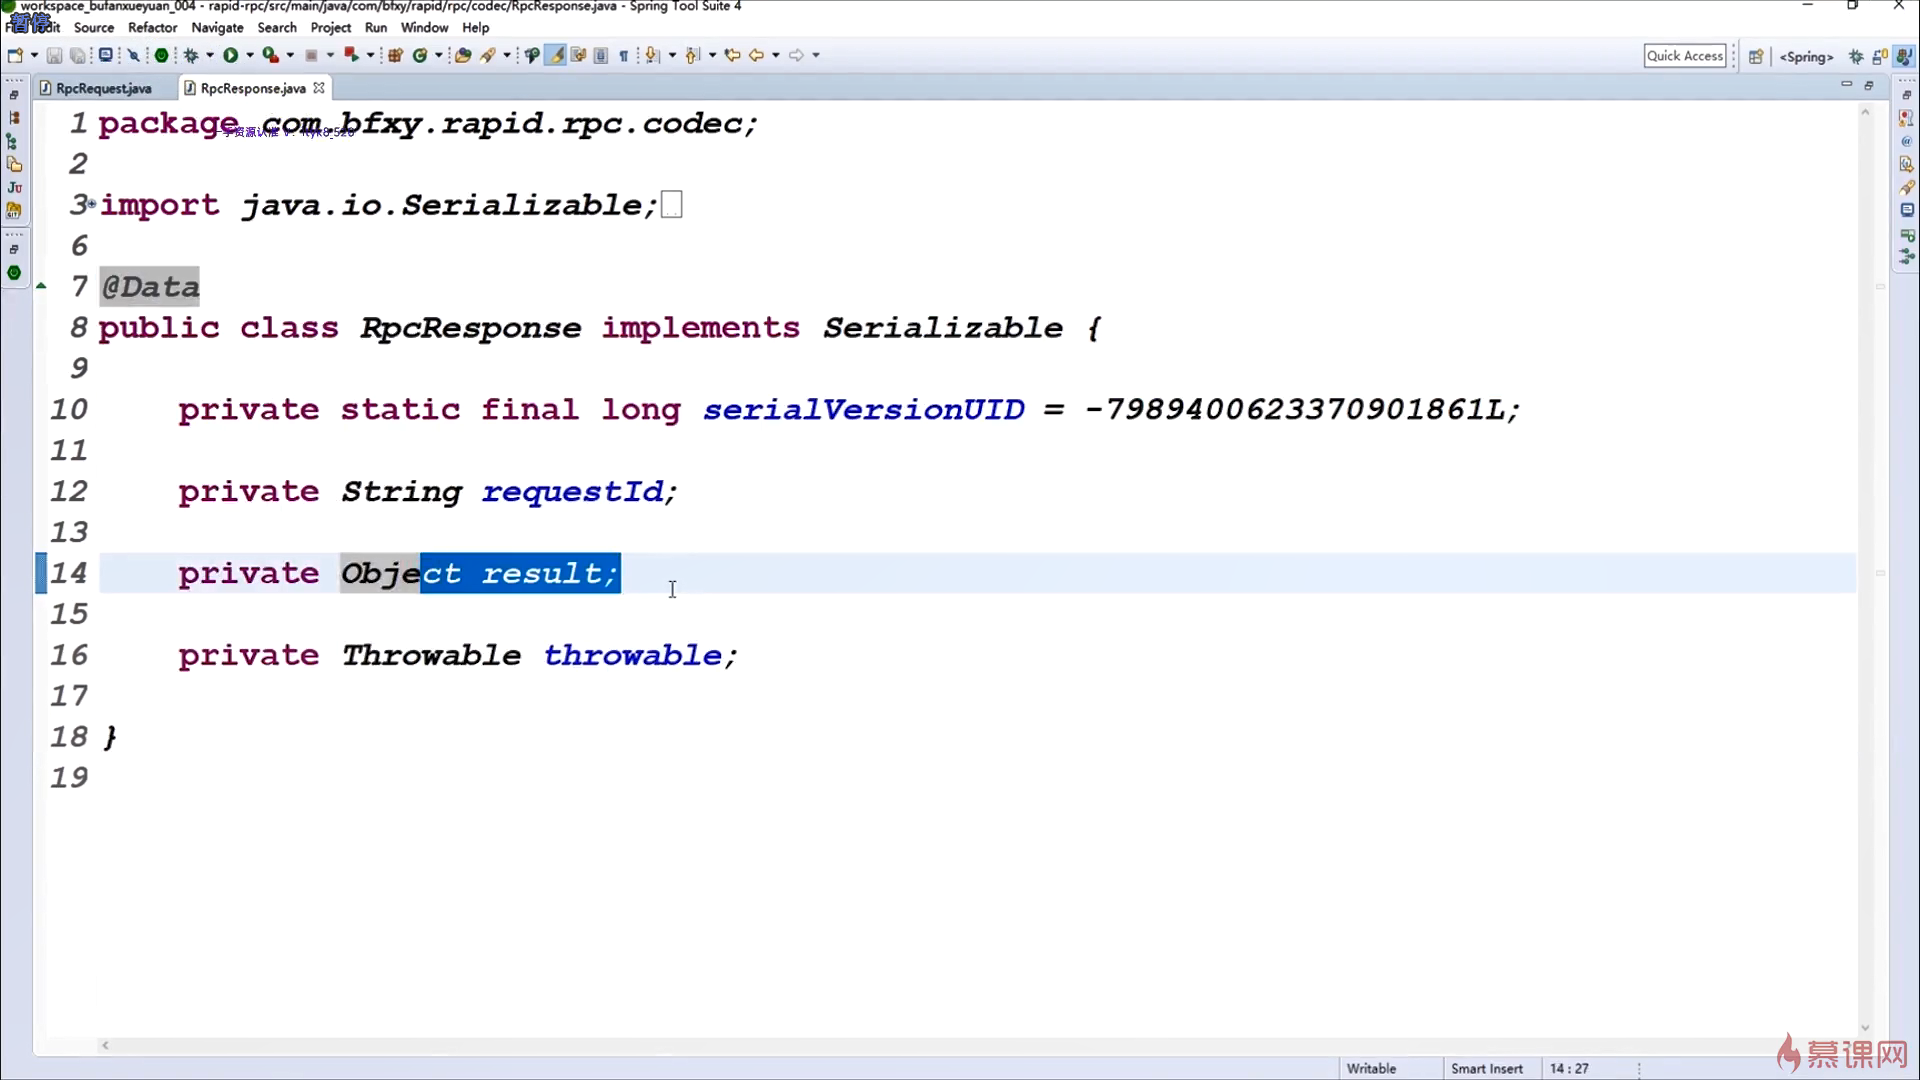Expand the Run button dropdown arrow

pos(250,55)
